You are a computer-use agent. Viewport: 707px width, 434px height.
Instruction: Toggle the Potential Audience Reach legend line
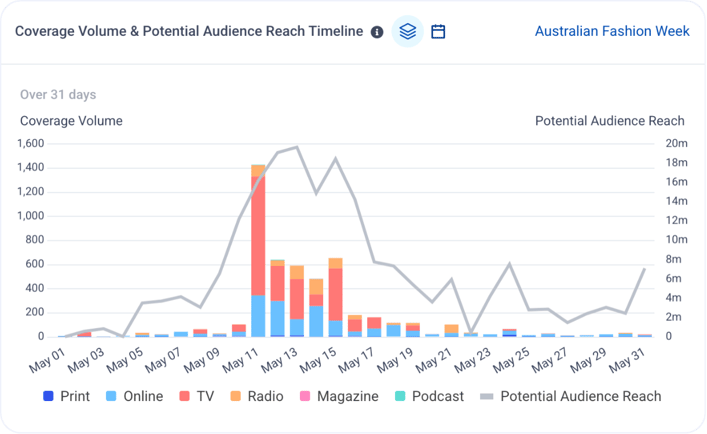(x=570, y=396)
